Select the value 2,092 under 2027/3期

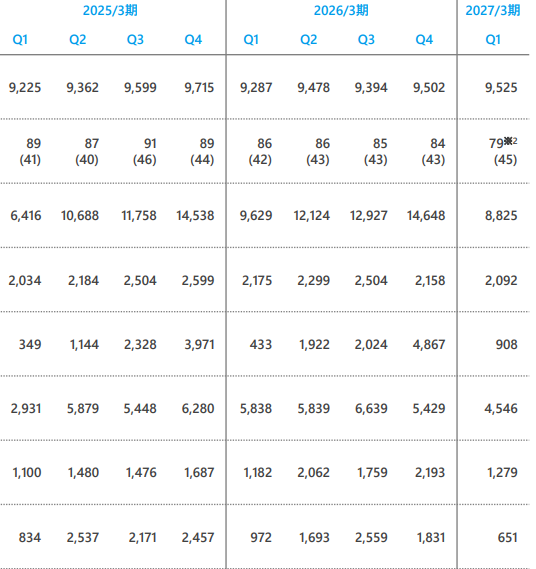[501, 281]
